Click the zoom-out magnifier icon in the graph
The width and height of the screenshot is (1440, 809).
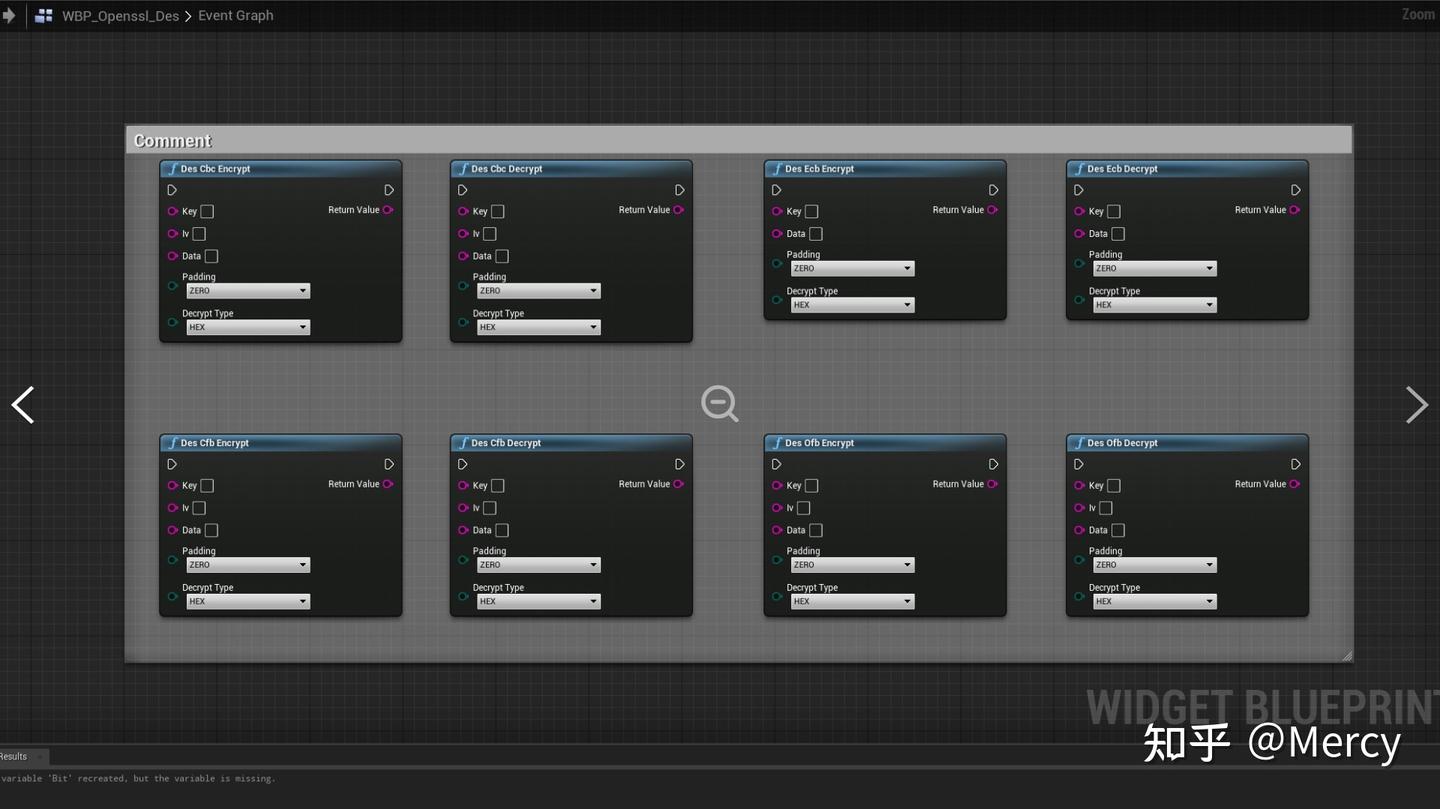(719, 404)
